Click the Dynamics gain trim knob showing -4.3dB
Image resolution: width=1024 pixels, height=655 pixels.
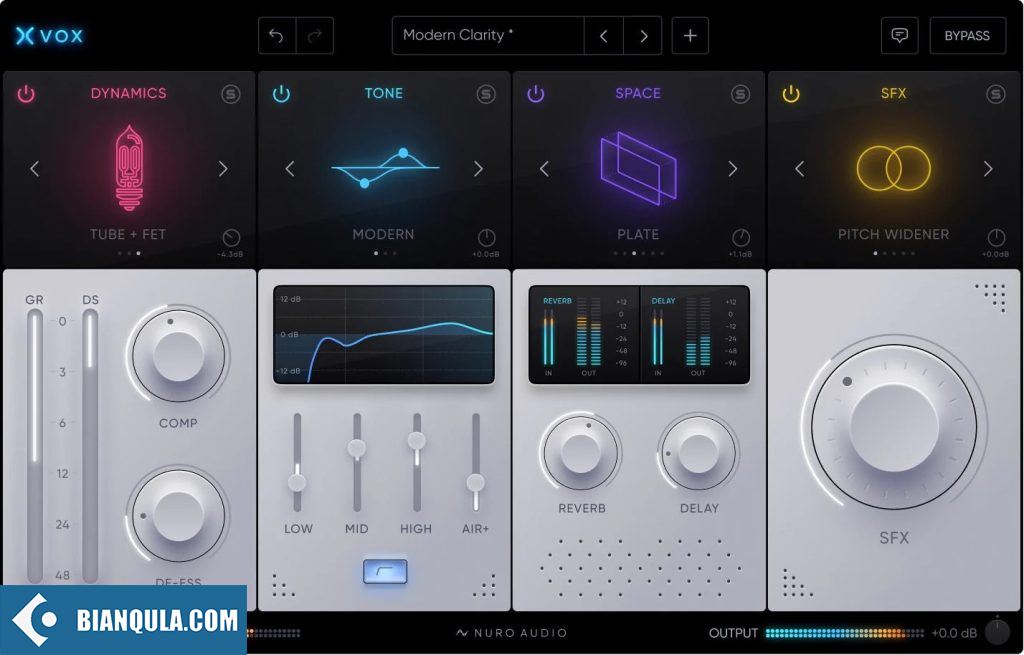click(x=231, y=238)
